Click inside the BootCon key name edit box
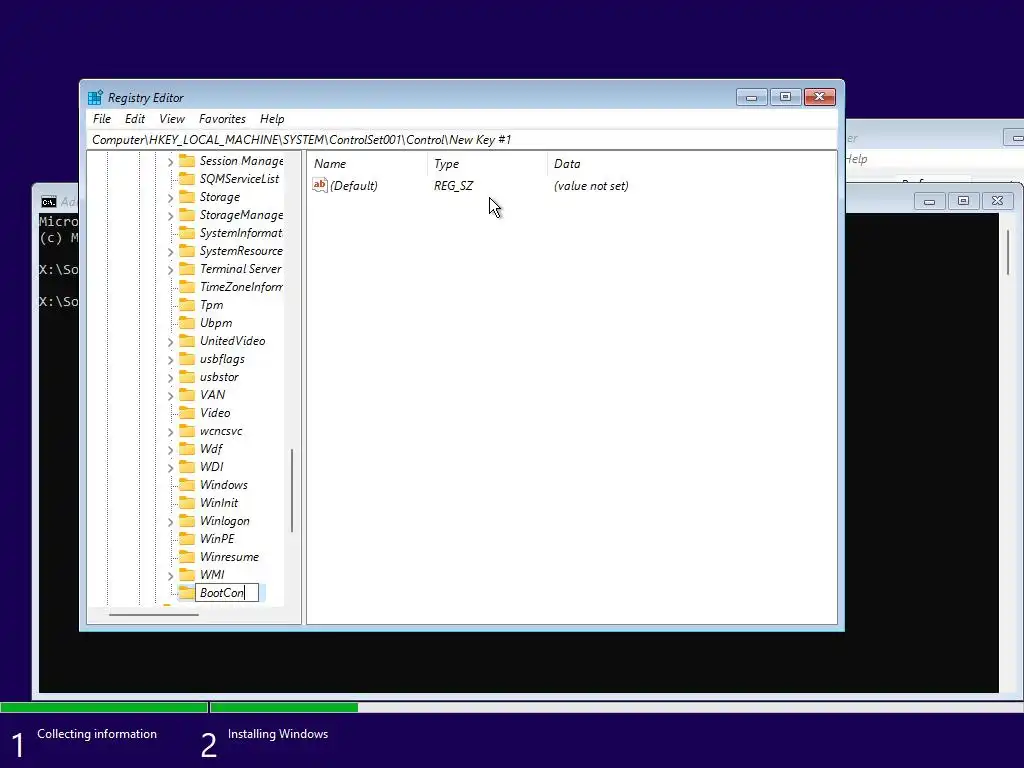1024x768 pixels. pyautogui.click(x=227, y=592)
